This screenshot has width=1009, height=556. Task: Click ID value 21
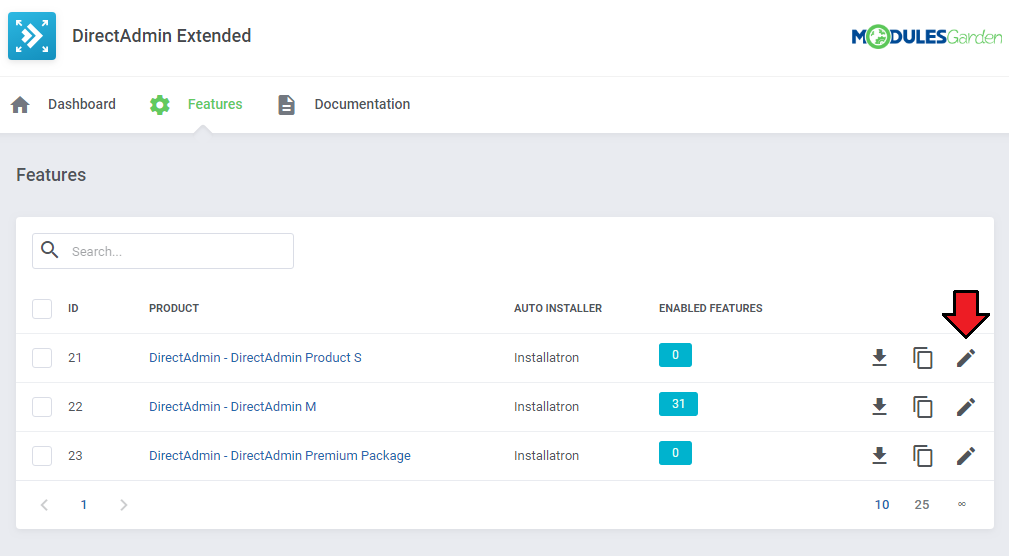point(75,358)
